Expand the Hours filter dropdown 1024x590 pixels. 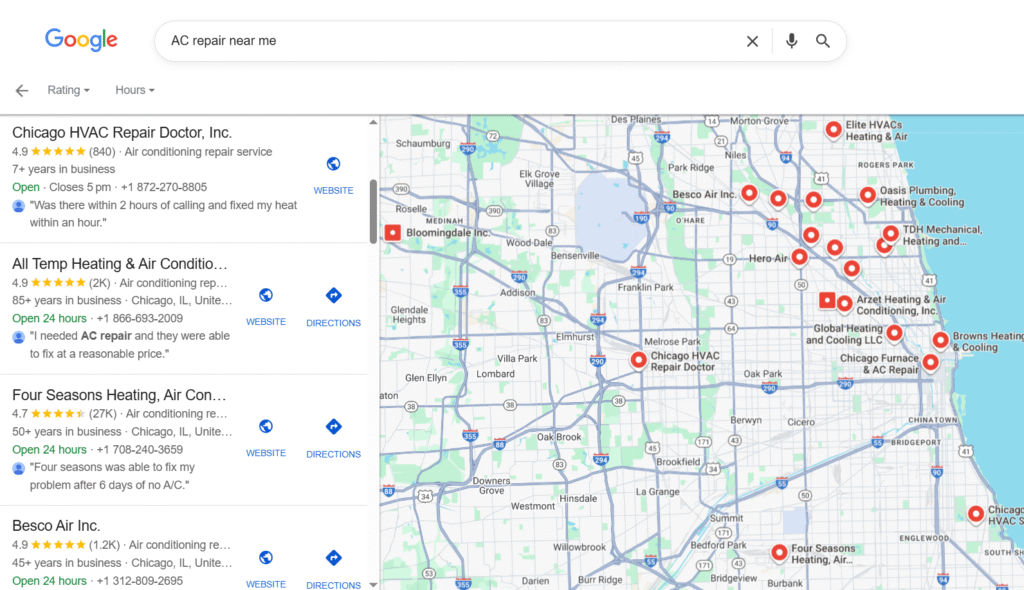point(135,90)
